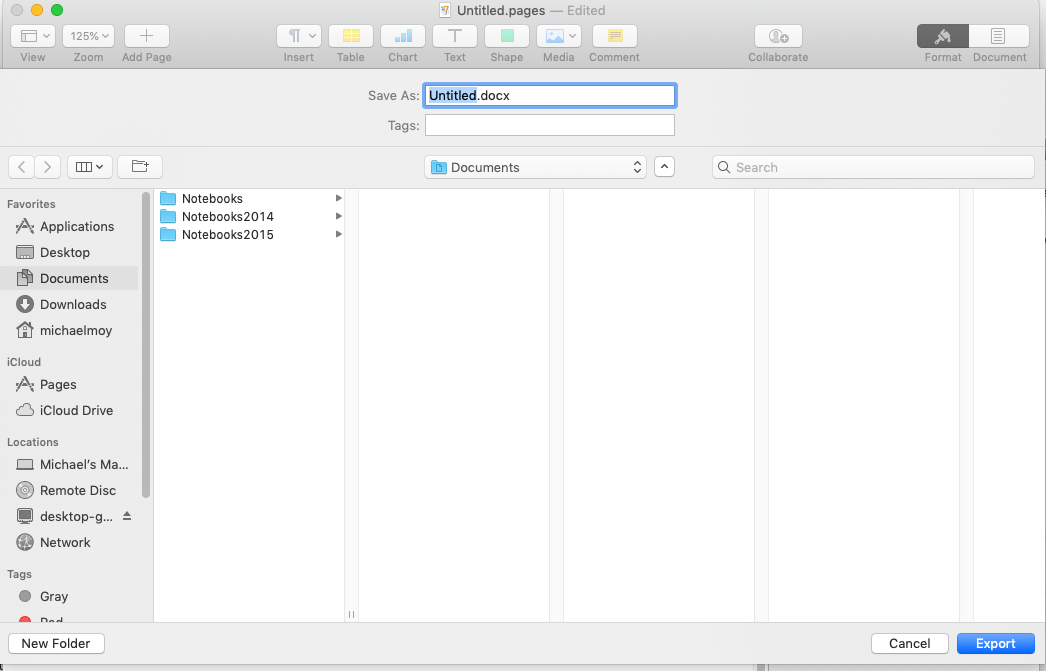The height and width of the screenshot is (671, 1046).
Task: Click the Cancel button
Action: 909,643
